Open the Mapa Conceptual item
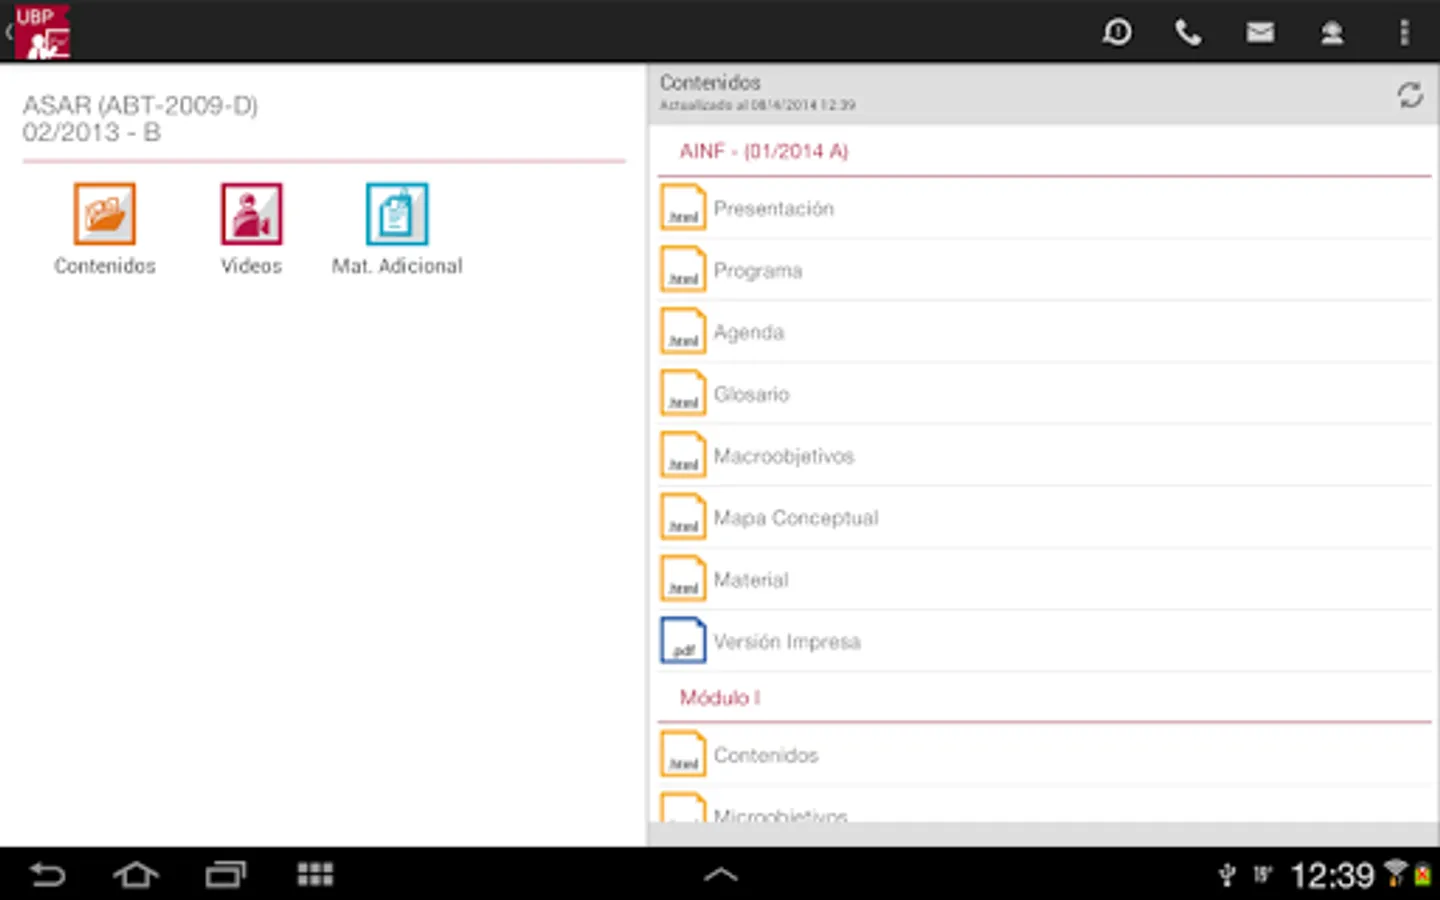Screen dimensions: 1440x900 tap(1045, 518)
